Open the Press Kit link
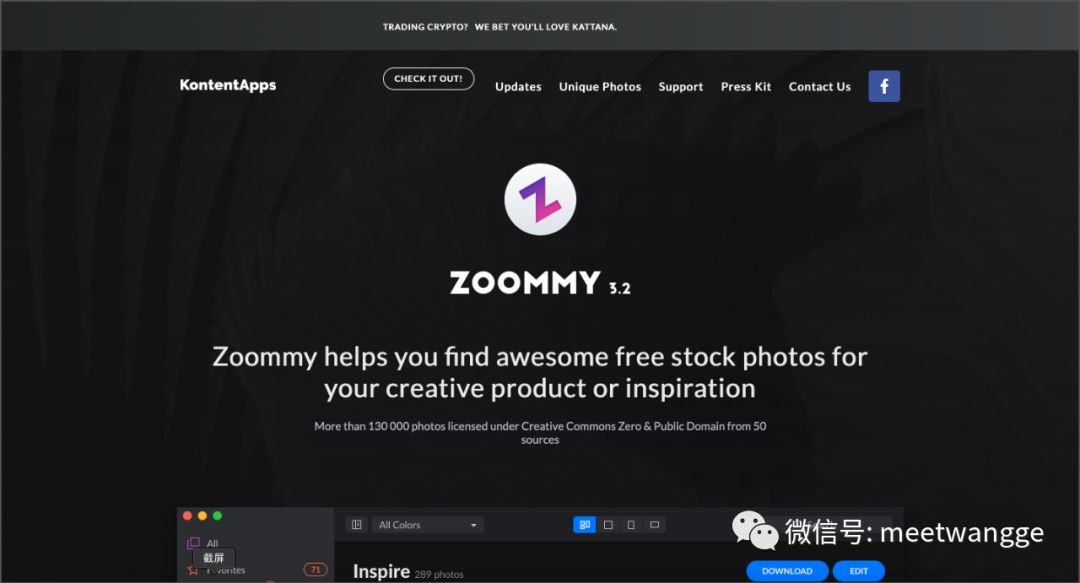This screenshot has width=1080, height=583. [x=746, y=87]
